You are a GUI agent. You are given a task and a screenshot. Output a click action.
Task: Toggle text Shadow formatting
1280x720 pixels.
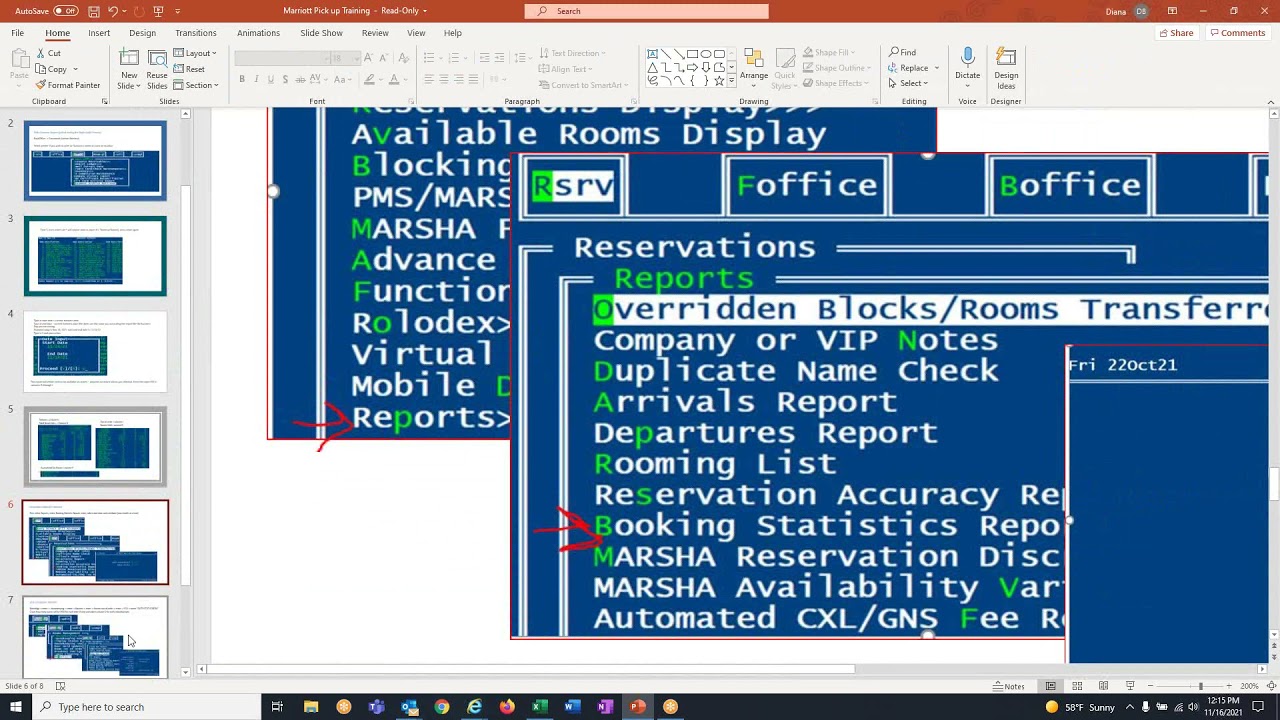tap(285, 80)
